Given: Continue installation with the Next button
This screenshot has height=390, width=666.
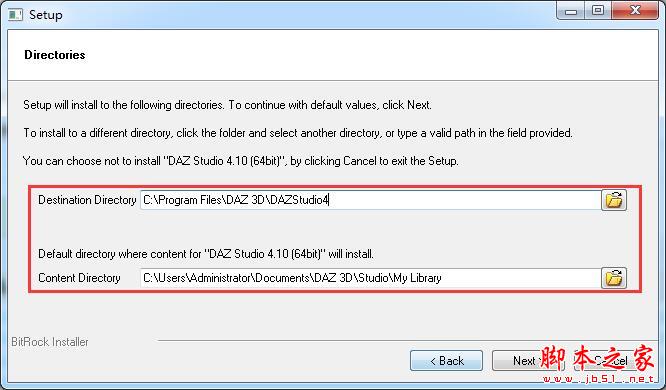Looking at the screenshot, I should click(528, 361).
